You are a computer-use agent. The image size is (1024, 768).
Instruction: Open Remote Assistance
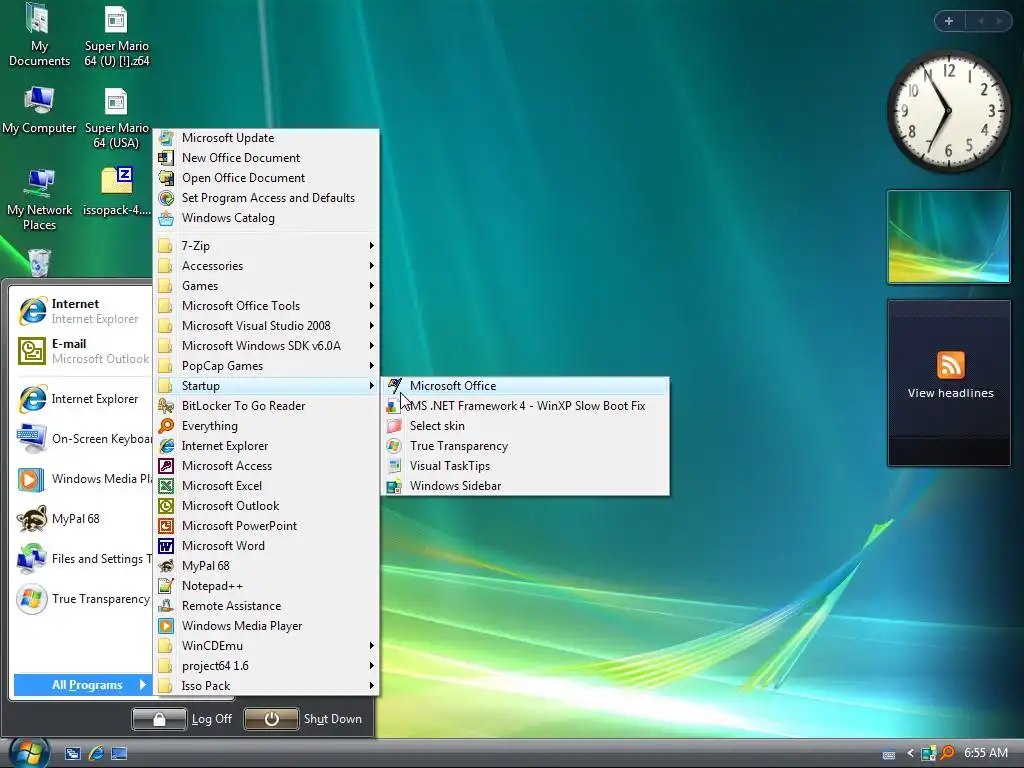click(x=266, y=606)
